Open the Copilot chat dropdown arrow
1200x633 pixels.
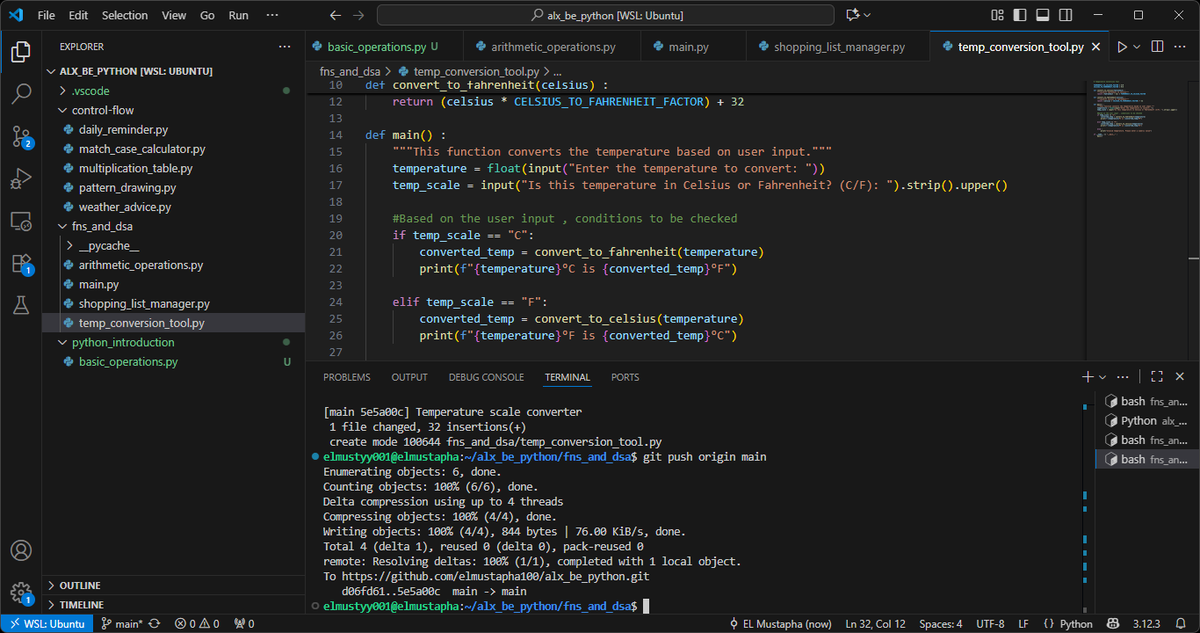(867, 15)
